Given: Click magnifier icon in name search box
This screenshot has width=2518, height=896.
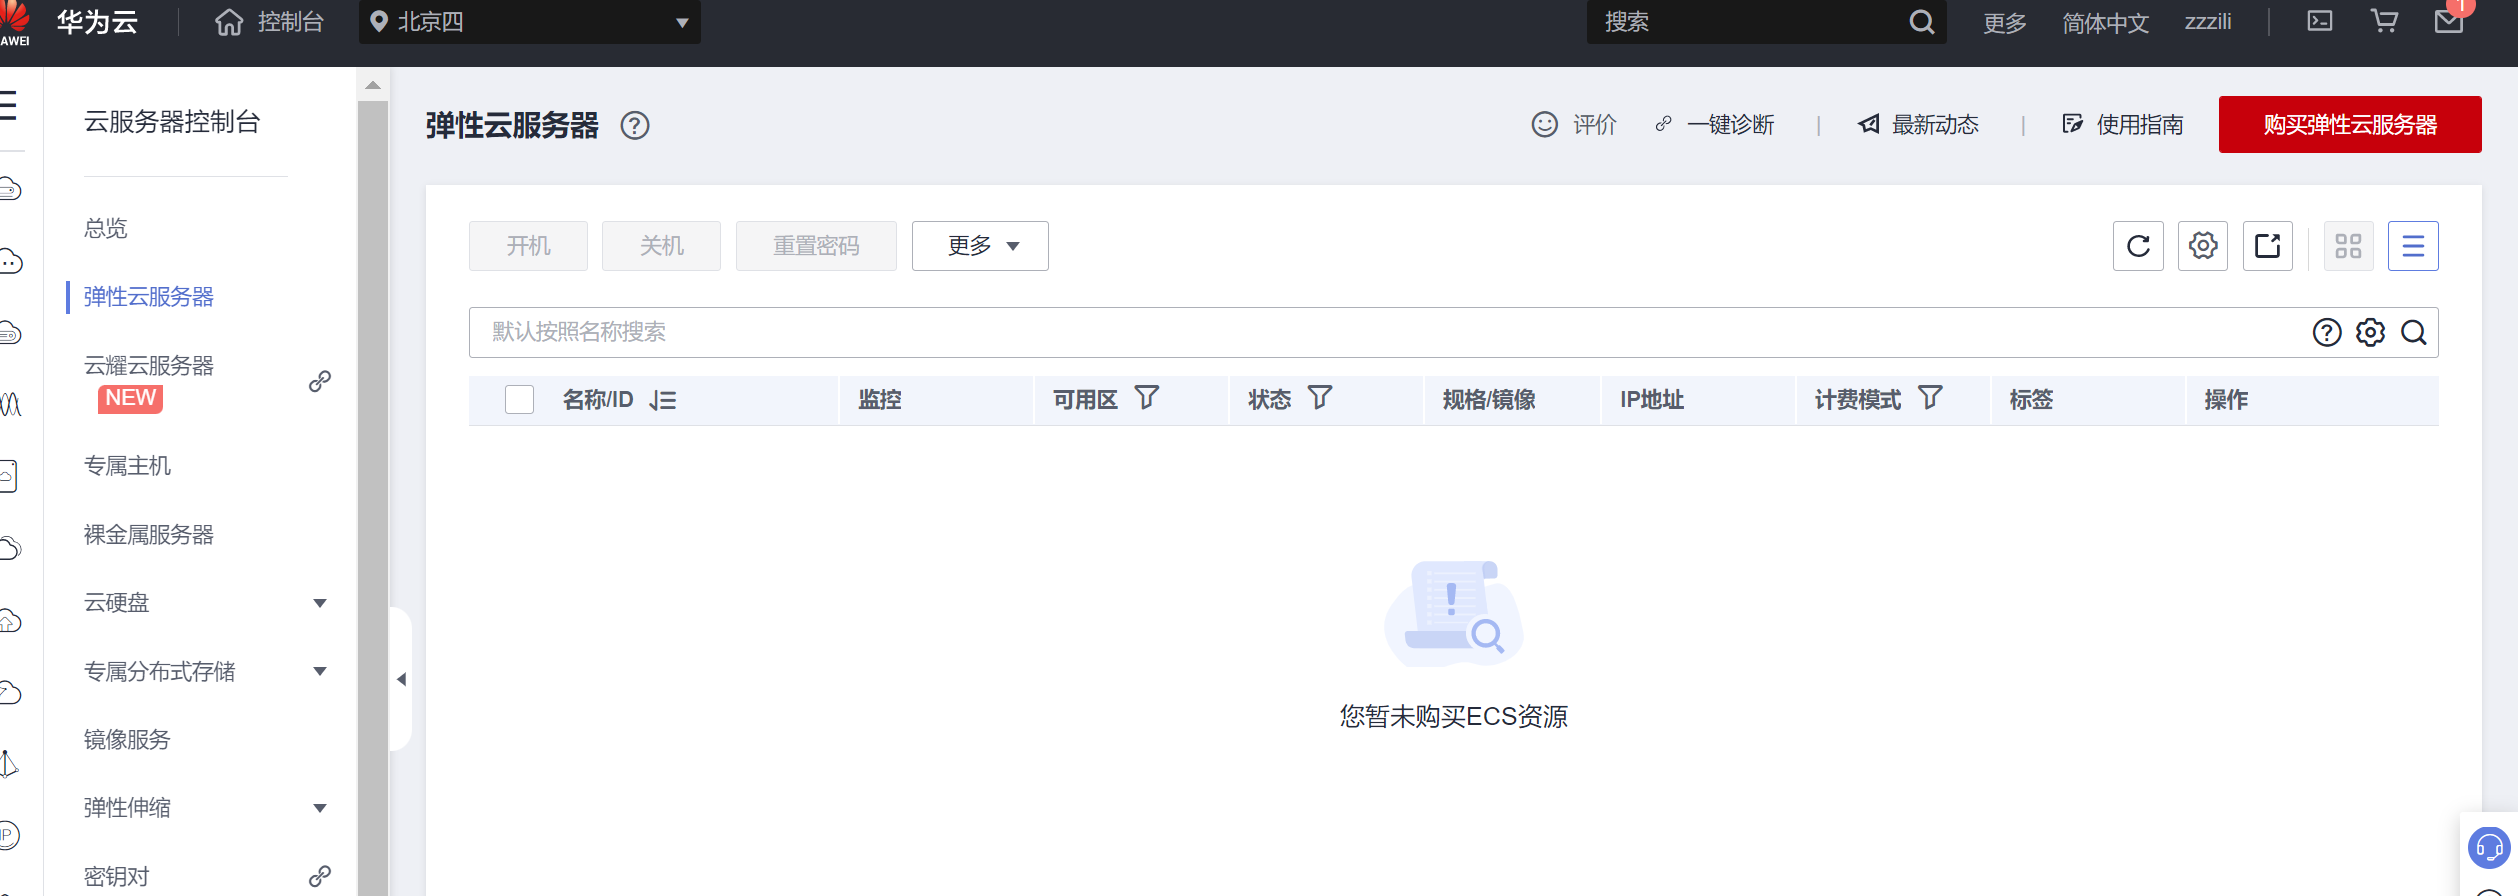Looking at the screenshot, I should tap(2414, 332).
